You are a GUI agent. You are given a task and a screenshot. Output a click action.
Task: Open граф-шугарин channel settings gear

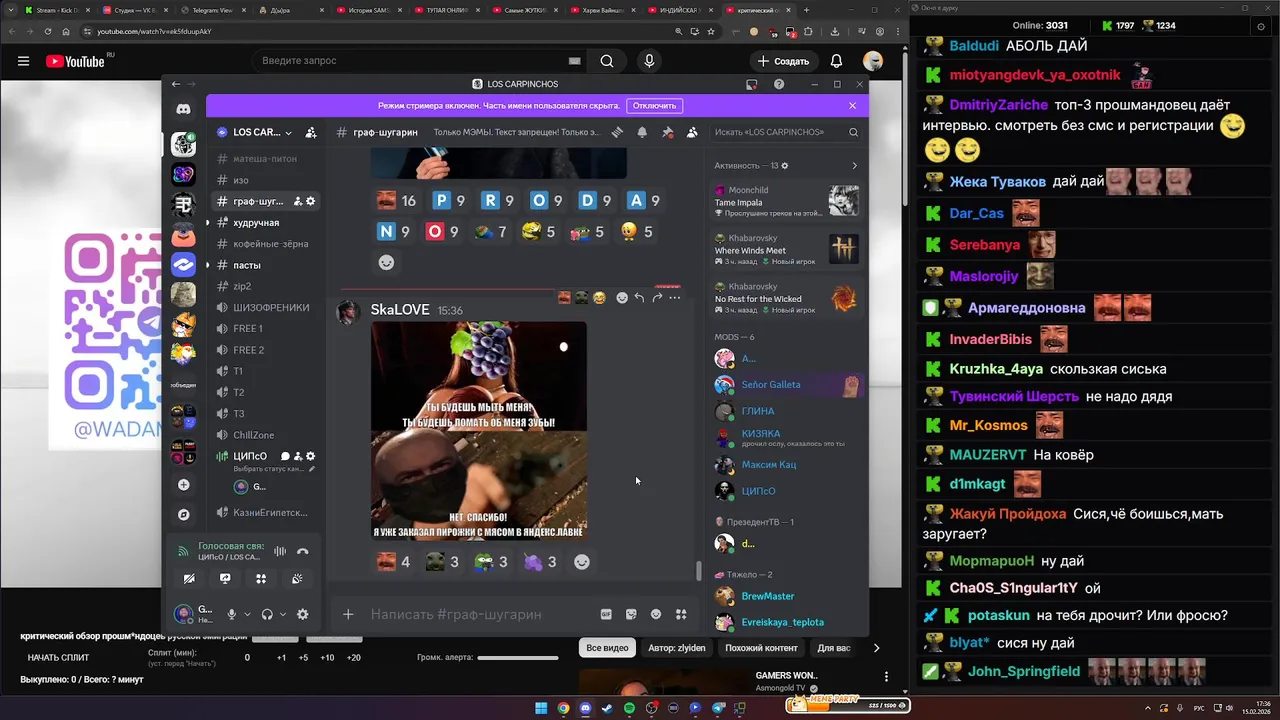point(311,201)
